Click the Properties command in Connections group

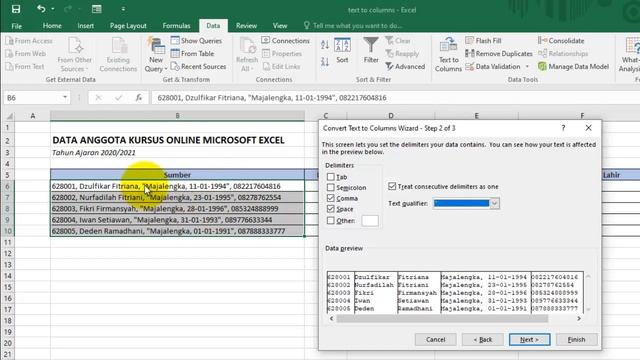tap(282, 53)
